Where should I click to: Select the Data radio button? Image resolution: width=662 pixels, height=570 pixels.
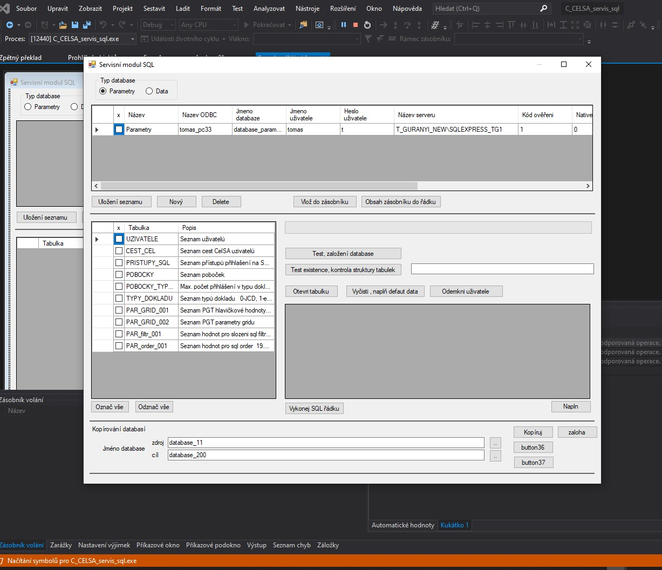click(x=149, y=91)
